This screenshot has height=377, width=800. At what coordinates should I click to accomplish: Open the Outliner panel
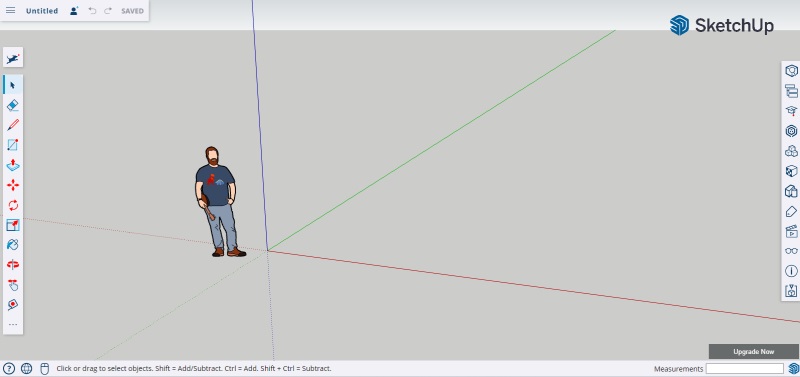point(791,91)
